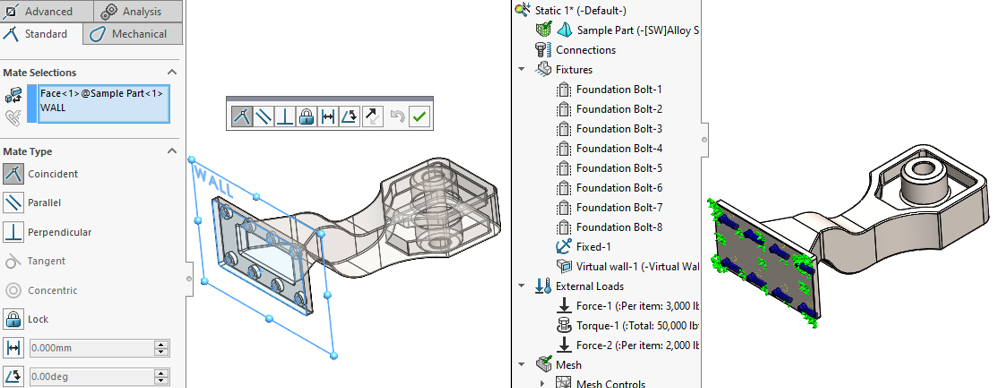The height and width of the screenshot is (388, 1000).
Task: Click the entities to mate icon
Action: click(x=13, y=96)
